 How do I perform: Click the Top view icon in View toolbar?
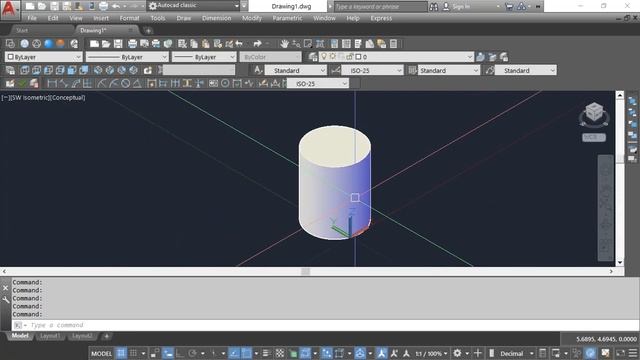click(24, 70)
